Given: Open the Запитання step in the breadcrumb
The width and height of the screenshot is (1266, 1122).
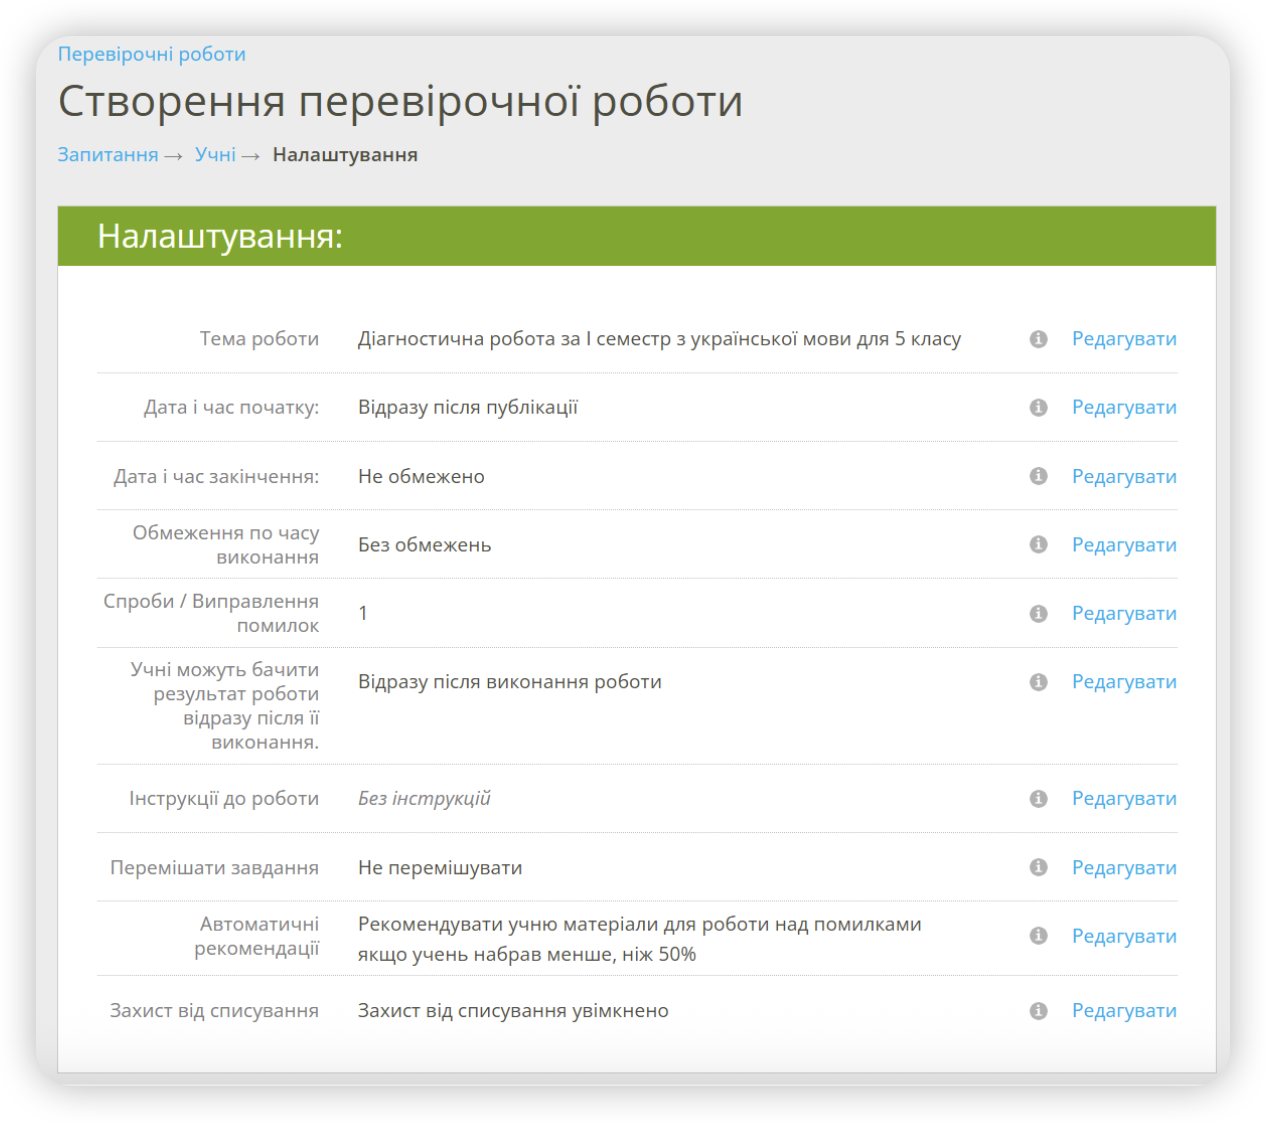Looking at the screenshot, I should [108, 154].
